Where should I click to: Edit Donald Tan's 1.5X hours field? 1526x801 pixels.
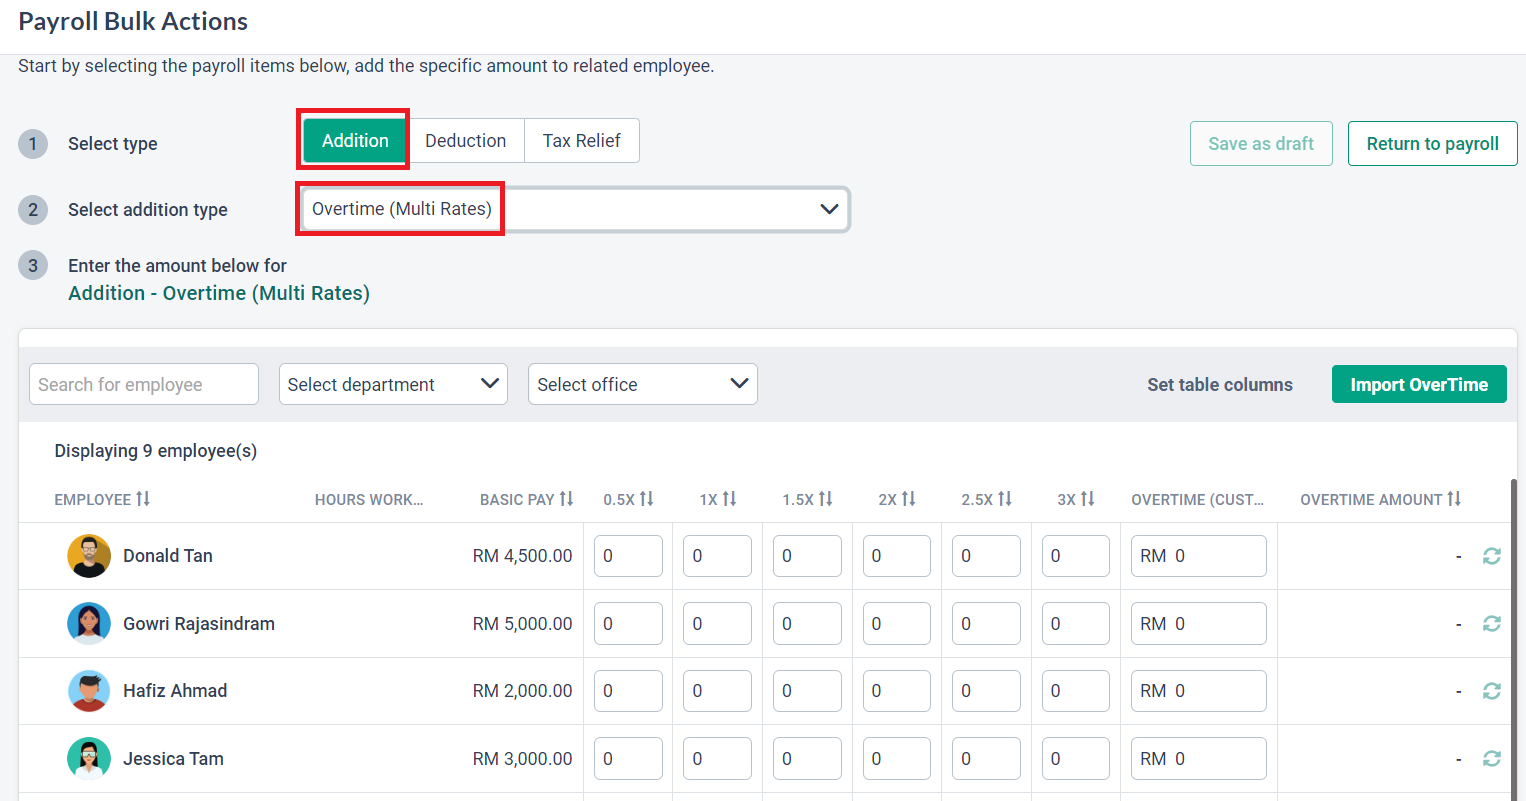pos(807,556)
